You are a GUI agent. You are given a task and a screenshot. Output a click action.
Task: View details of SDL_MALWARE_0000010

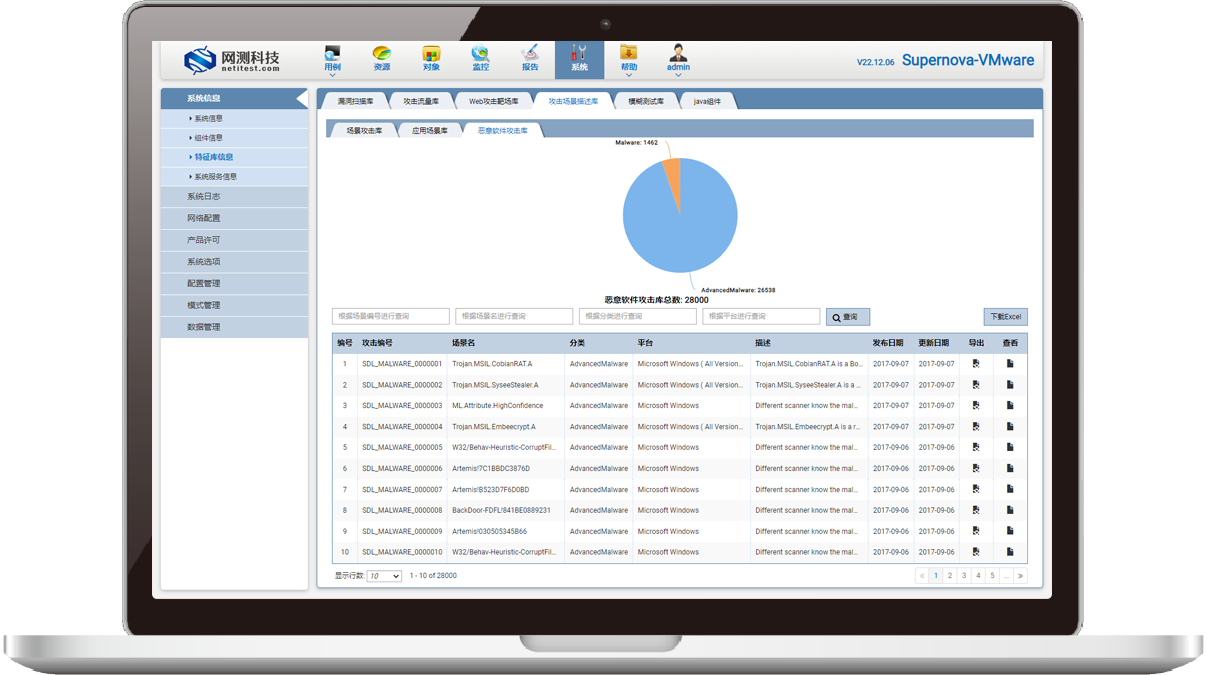tap(1010, 552)
